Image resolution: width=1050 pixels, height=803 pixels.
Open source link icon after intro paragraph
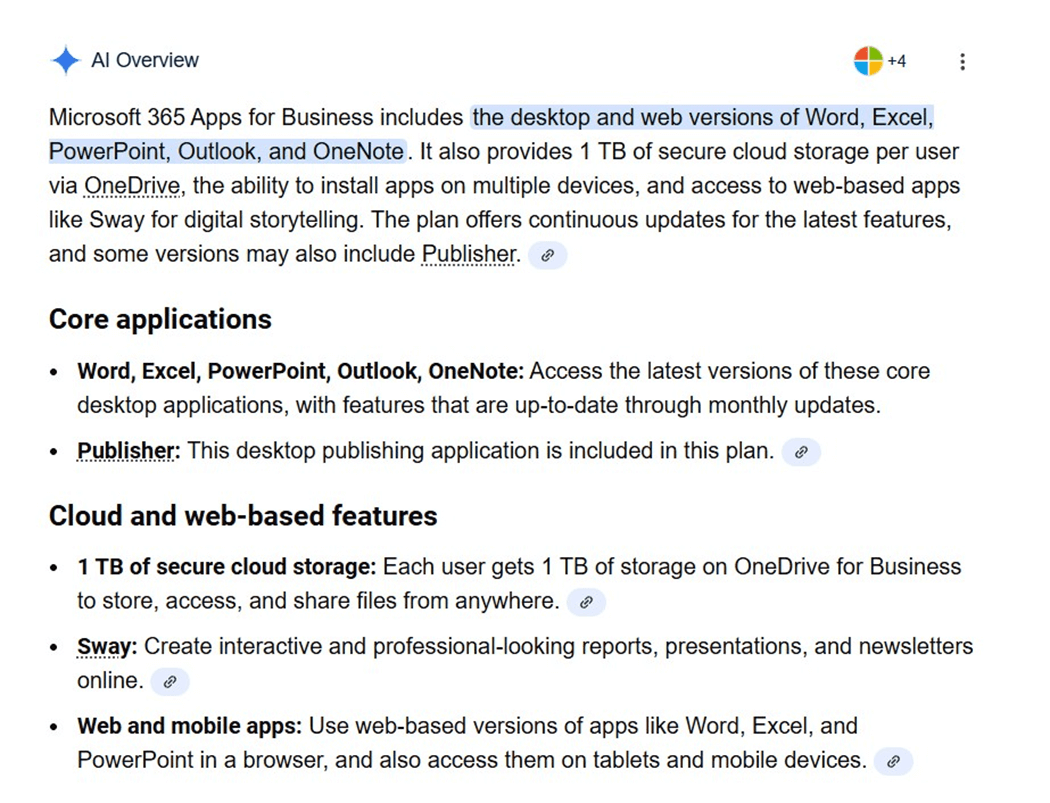pos(547,255)
